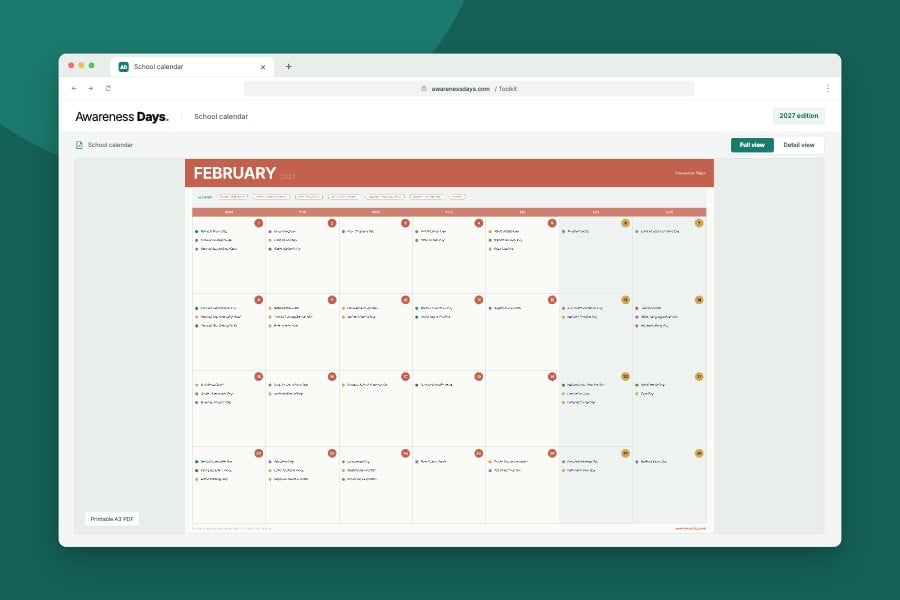Click the browser forward arrow
Screen dimensions: 900x600
[91, 88]
